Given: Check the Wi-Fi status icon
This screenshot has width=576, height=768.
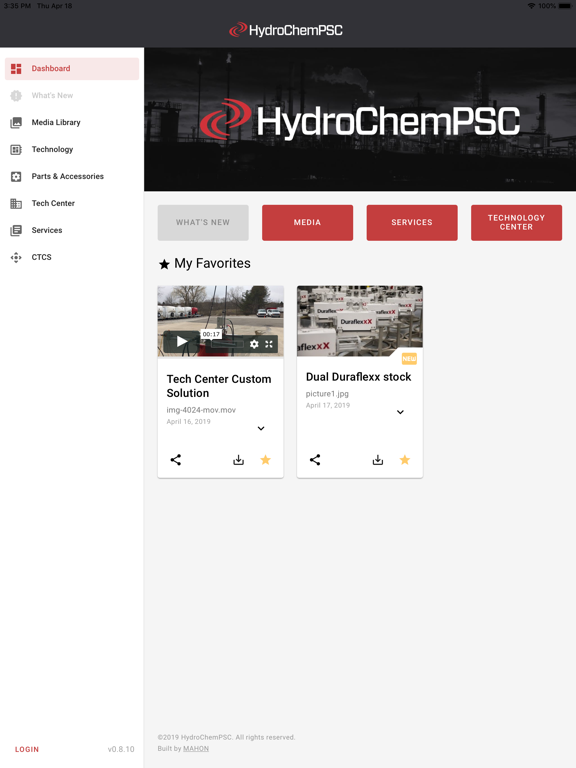Looking at the screenshot, I should (x=531, y=6).
